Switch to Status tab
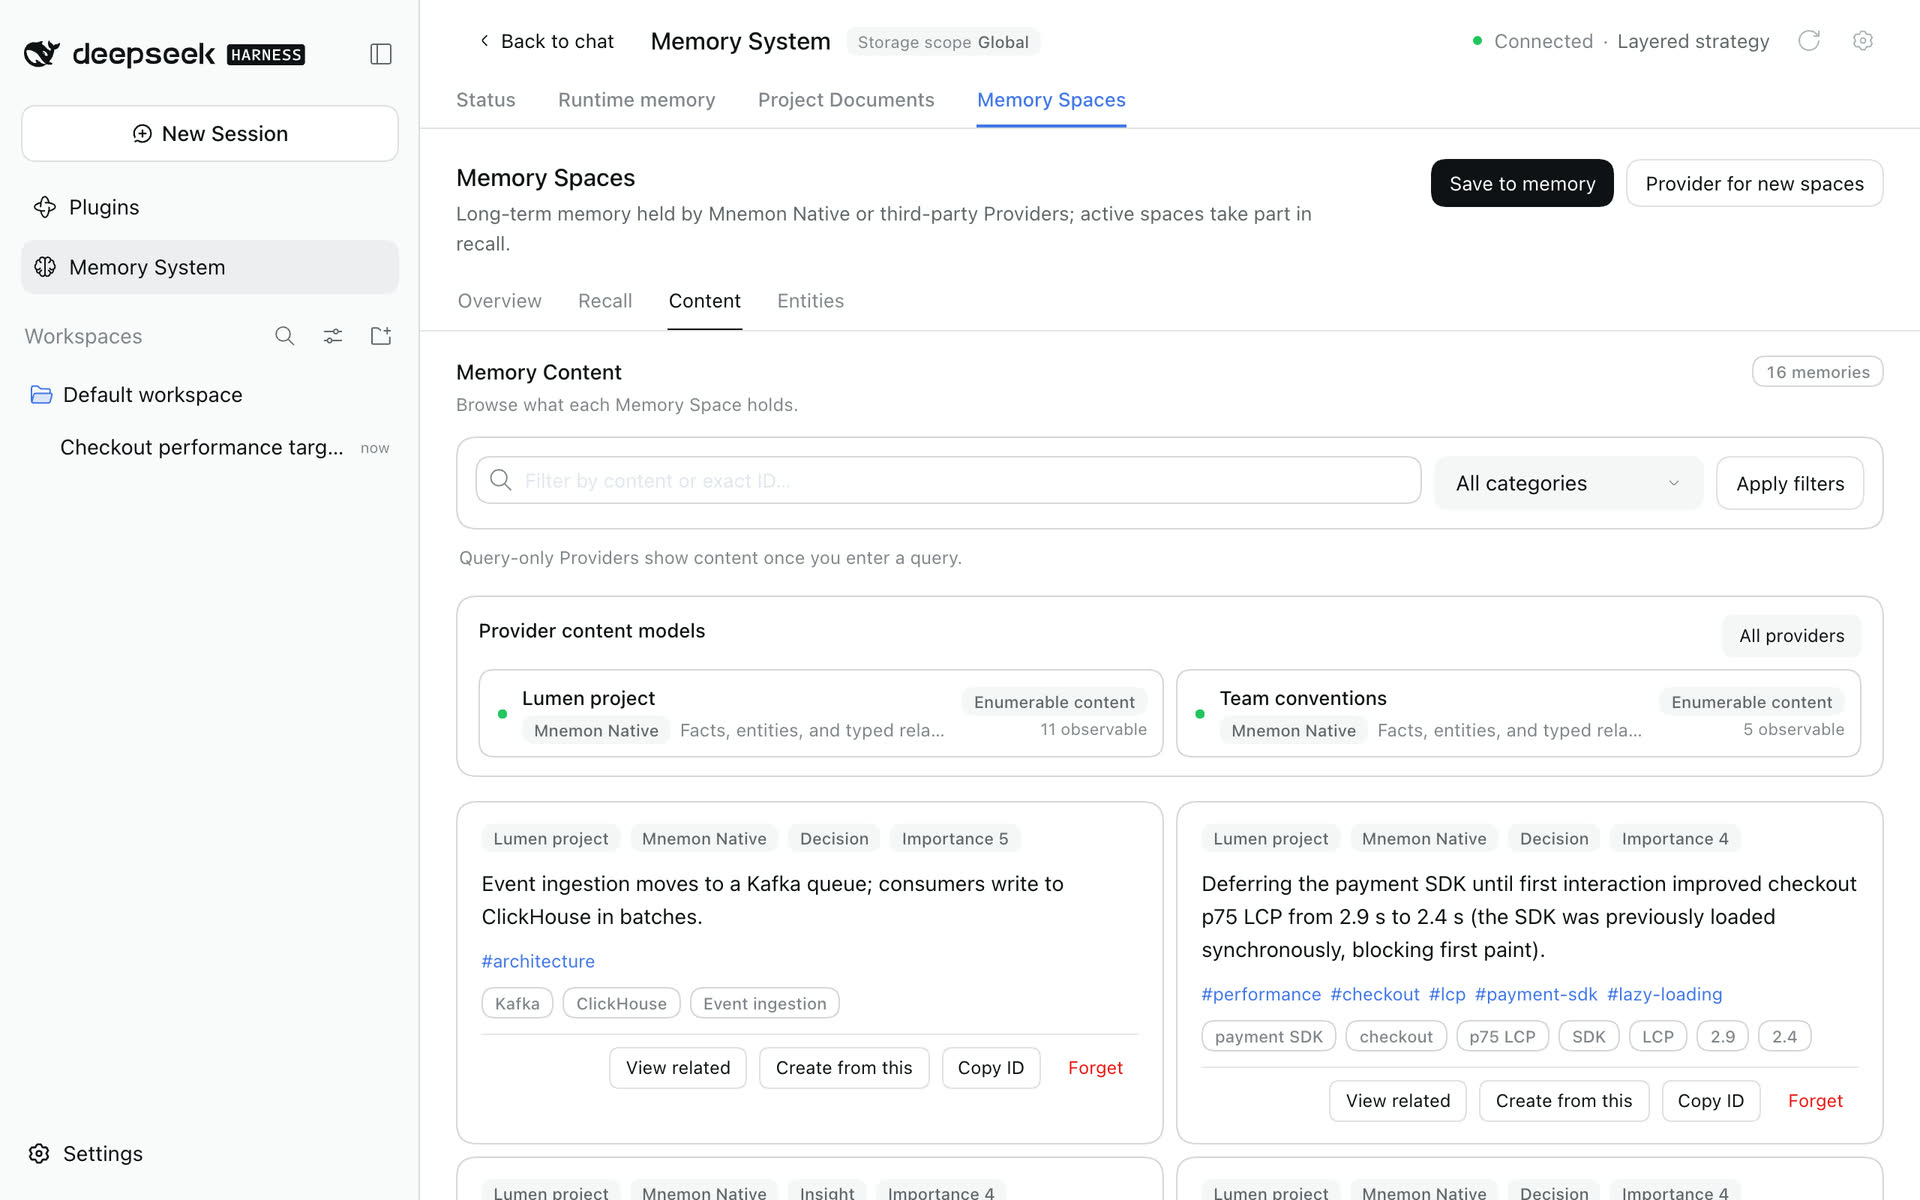 (486, 100)
